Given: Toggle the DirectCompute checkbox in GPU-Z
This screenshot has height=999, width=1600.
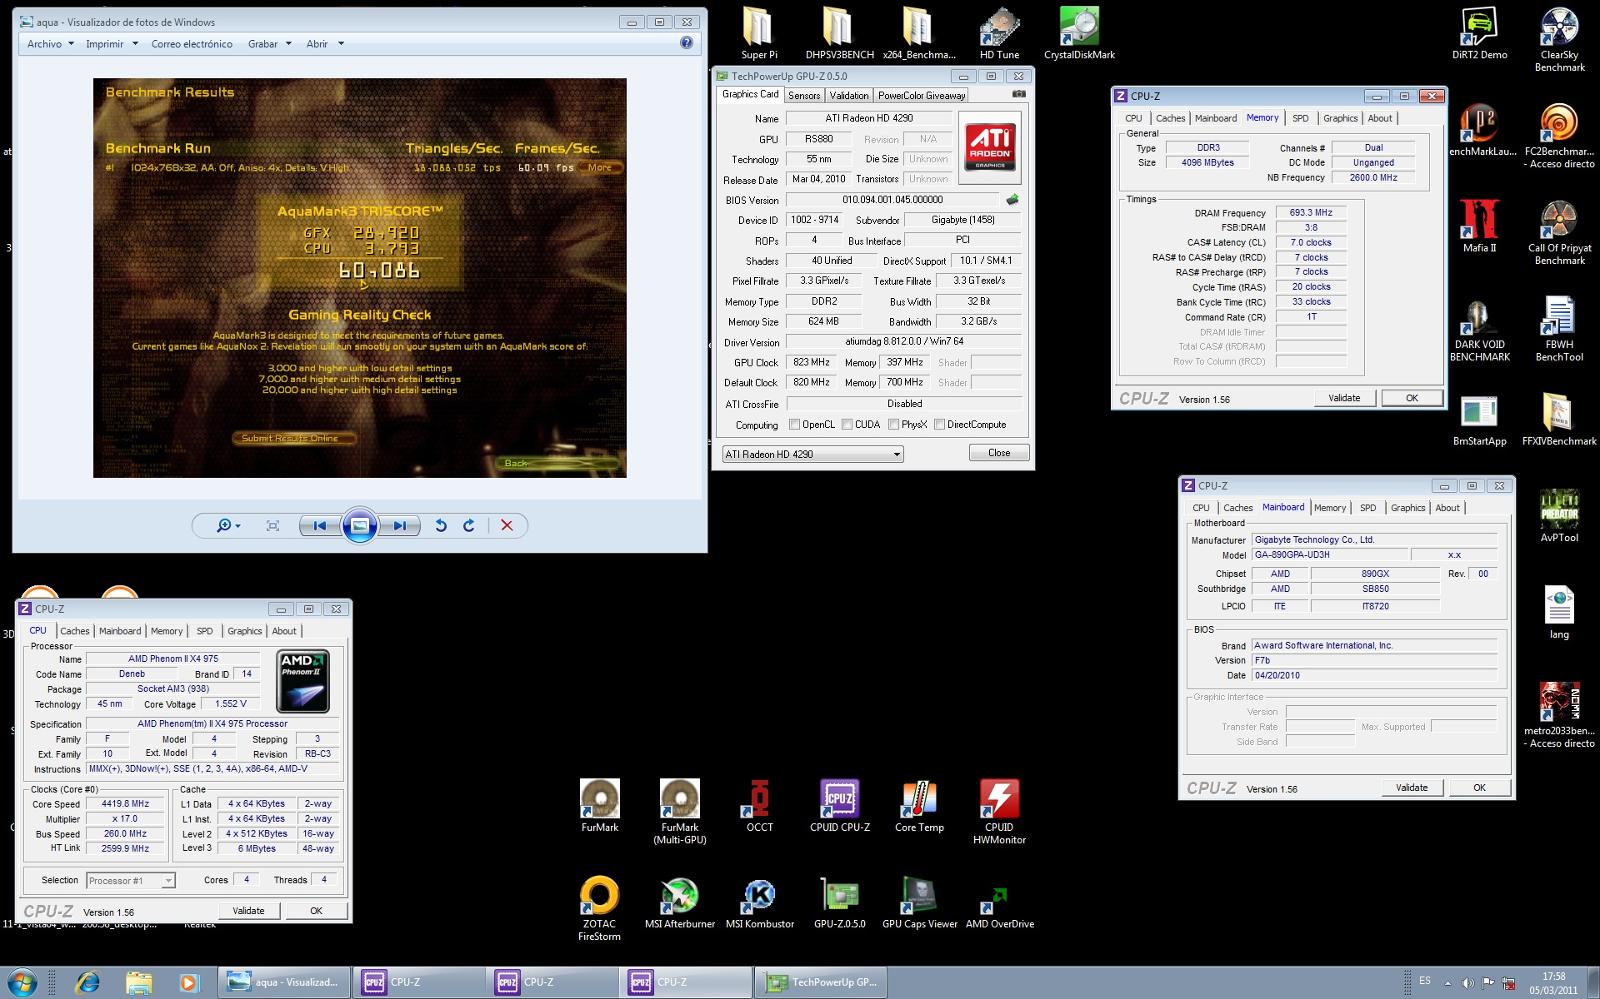Looking at the screenshot, I should (x=939, y=425).
